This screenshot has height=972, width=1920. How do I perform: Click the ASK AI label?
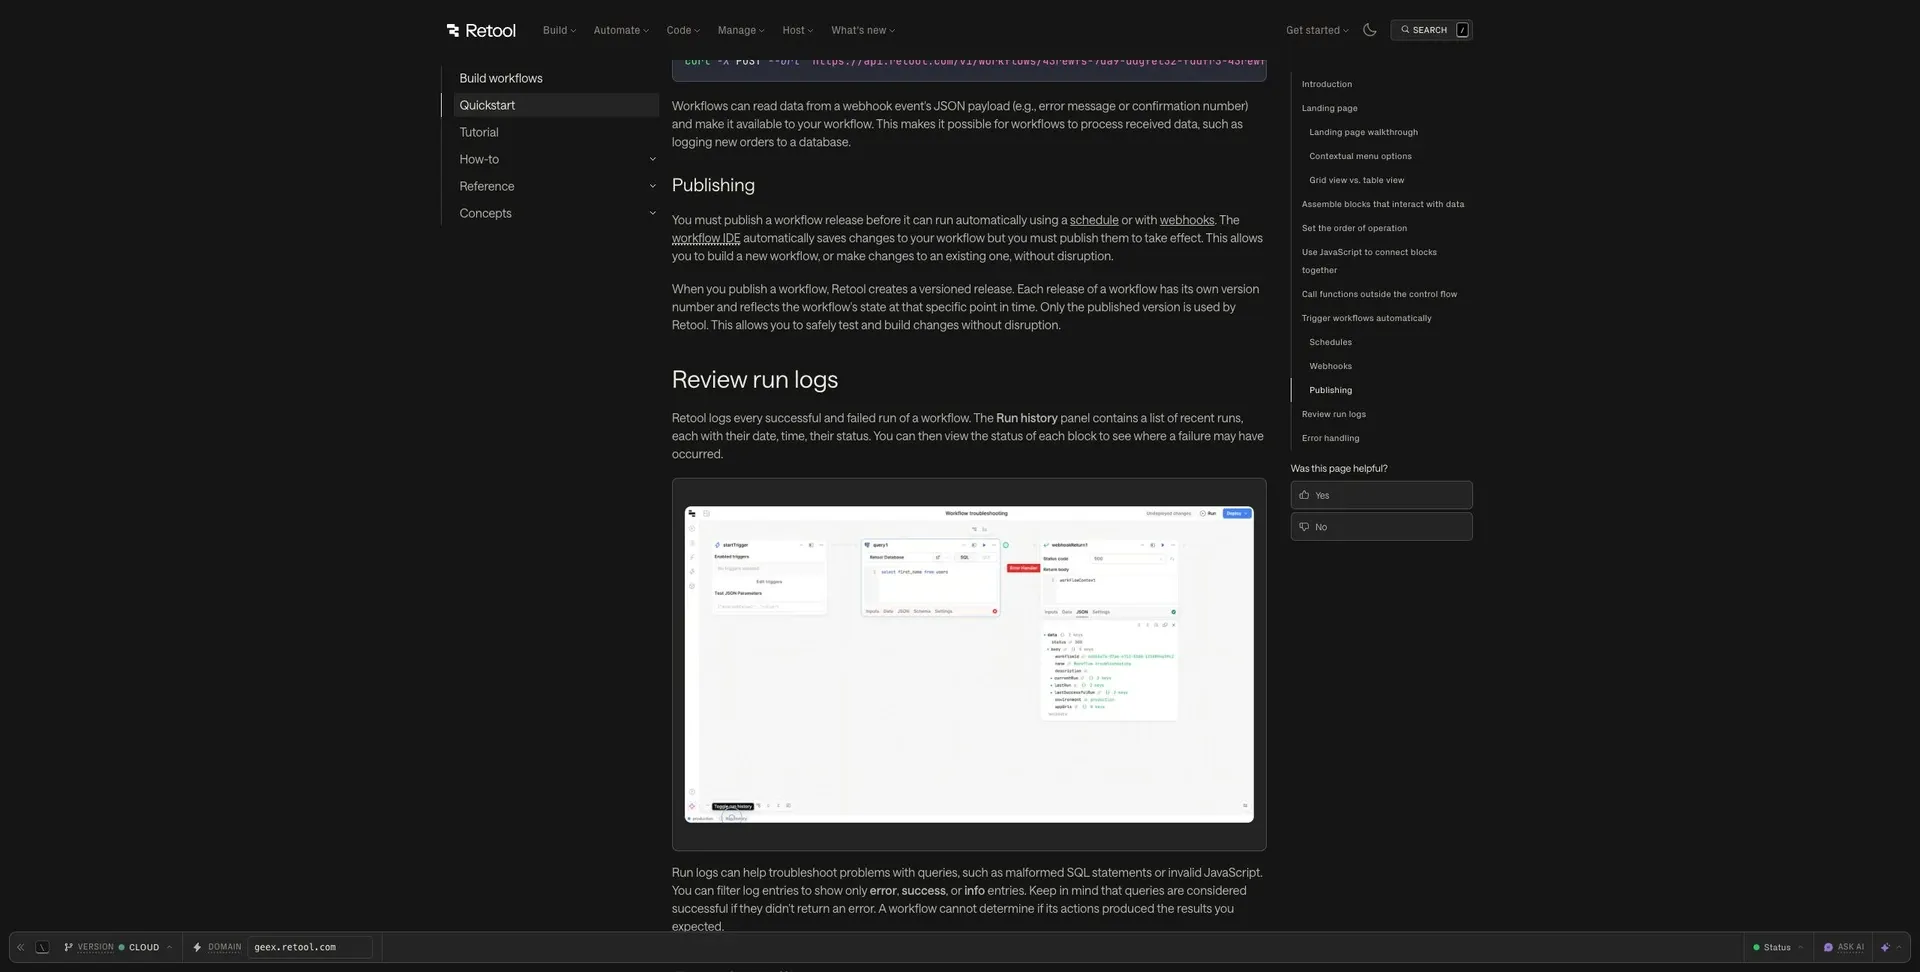tap(1851, 947)
